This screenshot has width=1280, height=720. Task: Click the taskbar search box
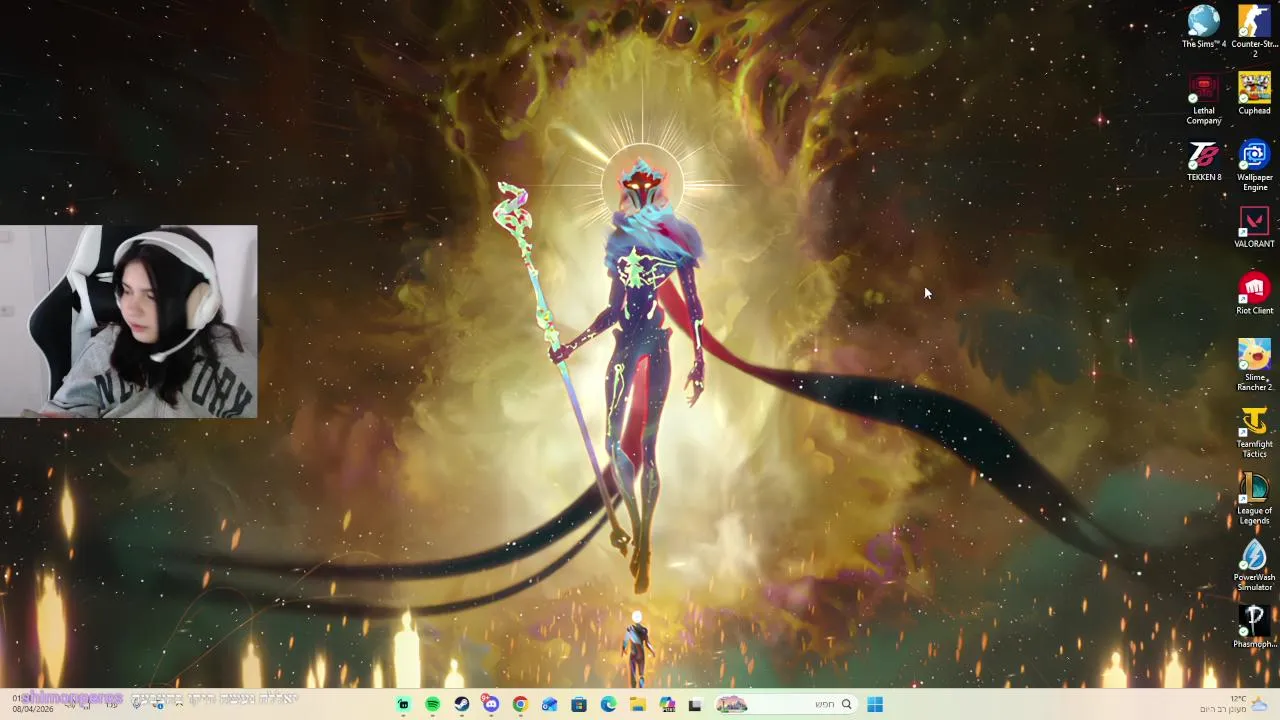pos(785,705)
